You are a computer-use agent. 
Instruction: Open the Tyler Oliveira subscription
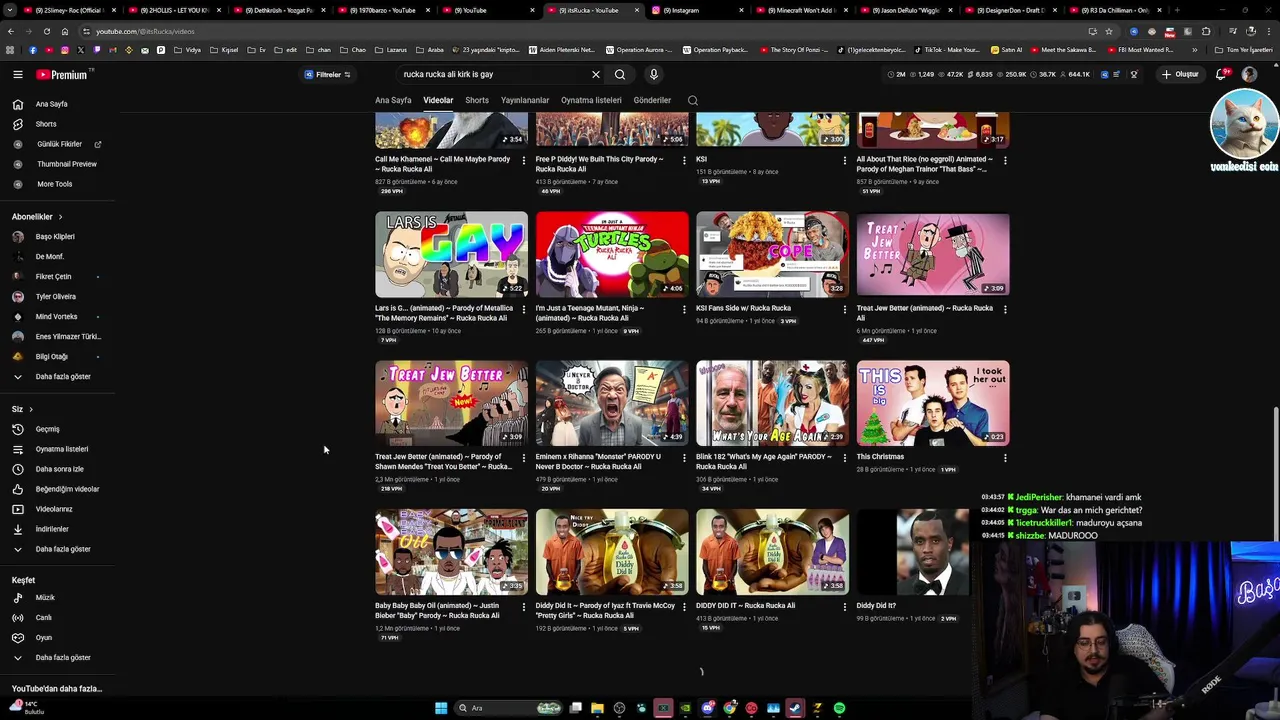[57, 297]
